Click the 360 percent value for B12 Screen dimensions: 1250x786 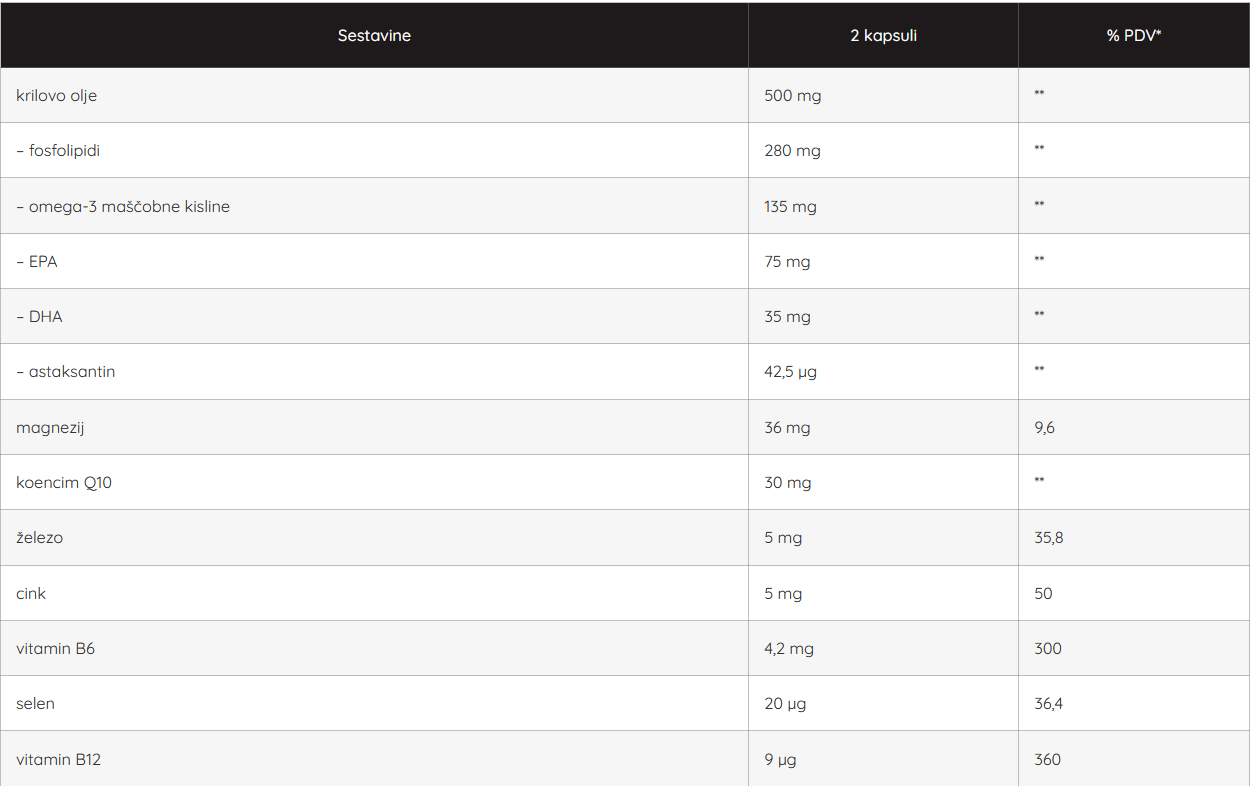pos(1048,760)
